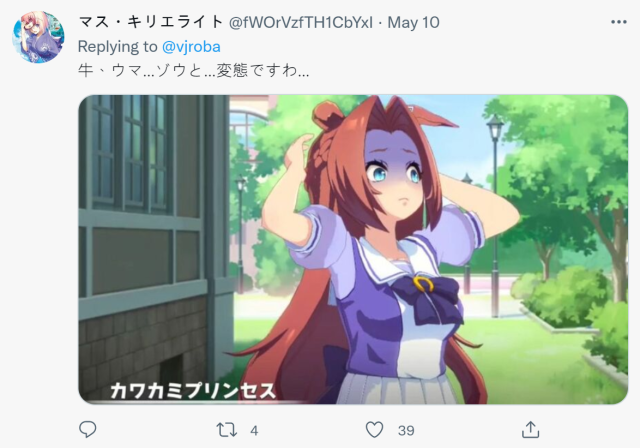Click the 'Replying to' label text
Image resolution: width=640 pixels, height=448 pixels.
(x=117, y=47)
